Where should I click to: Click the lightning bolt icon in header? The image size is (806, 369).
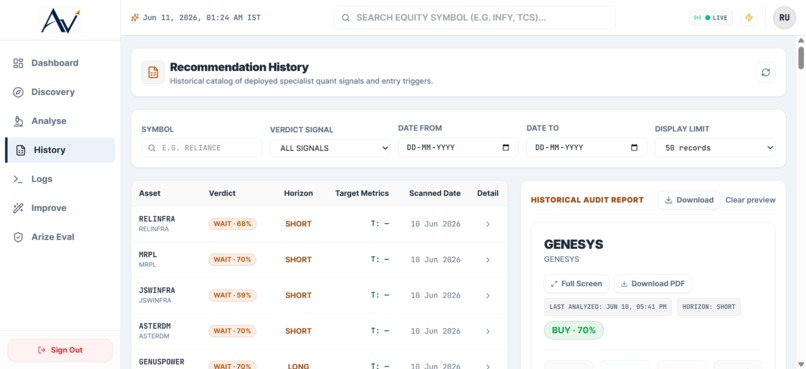click(x=749, y=17)
